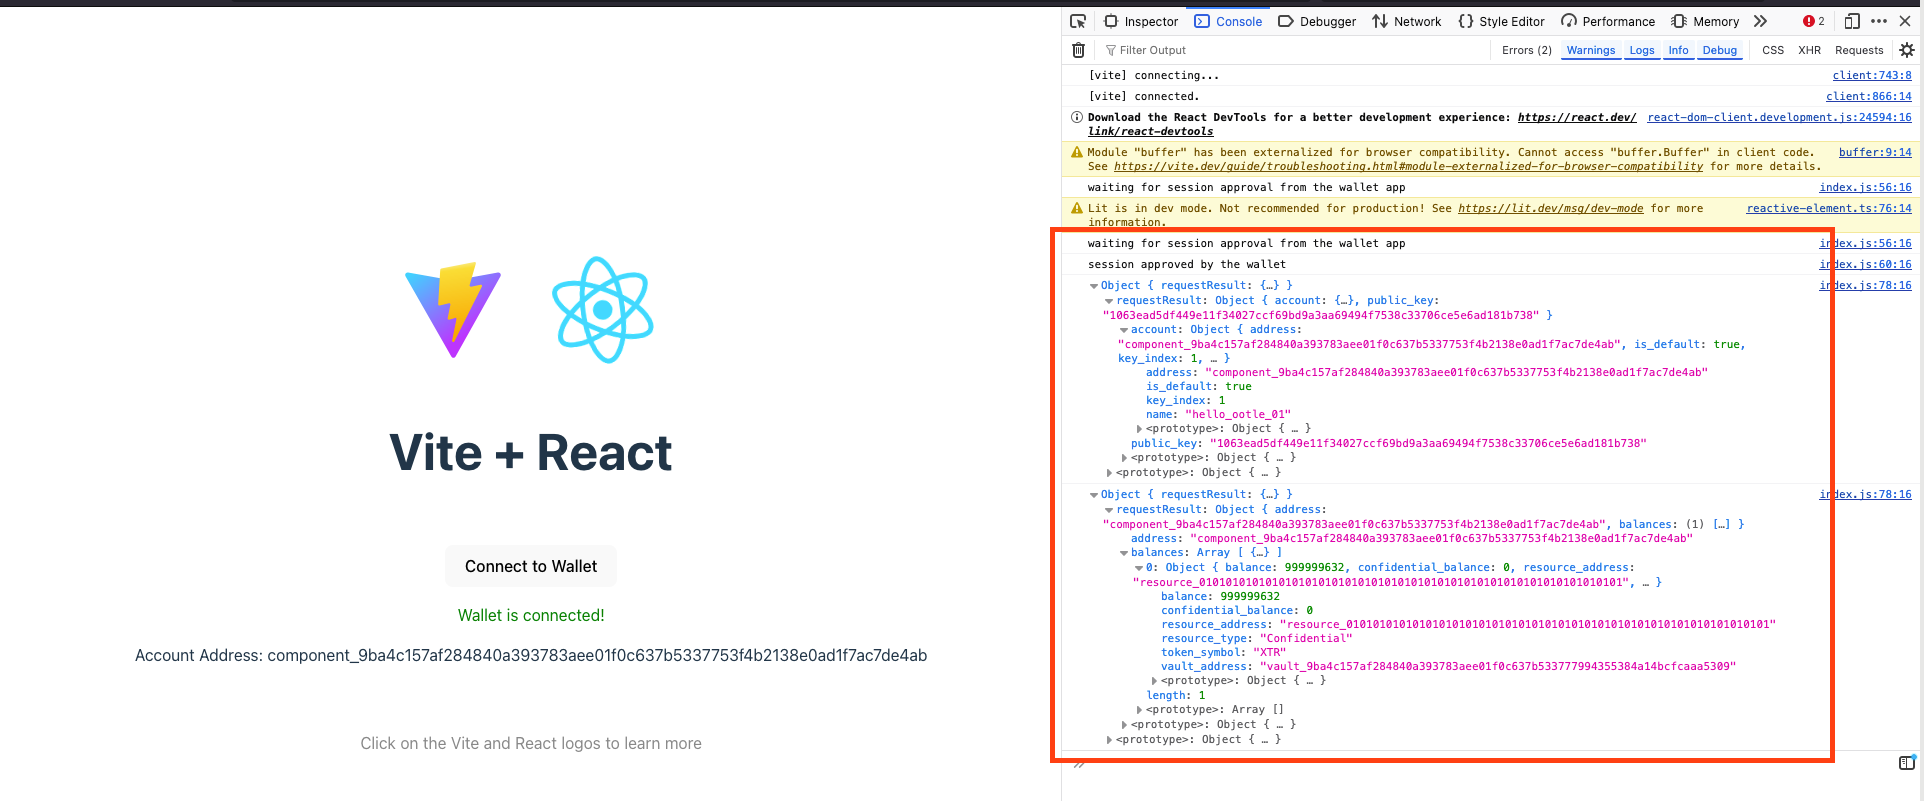Collapse the account: Object node
Viewport: 1924px width, 801px height.
(1124, 330)
